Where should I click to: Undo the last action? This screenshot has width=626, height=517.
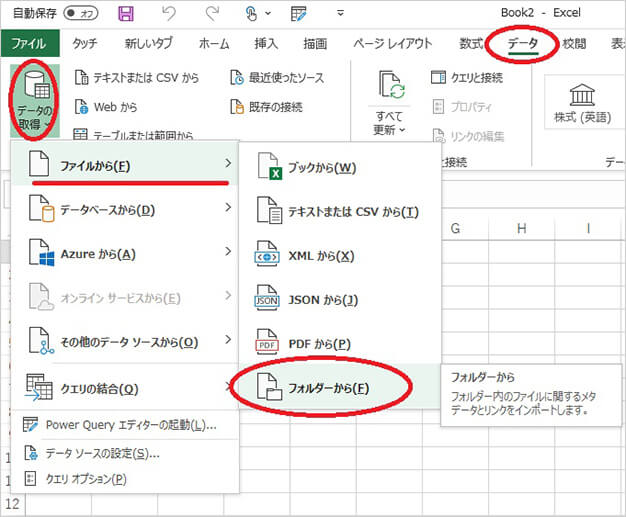tap(169, 14)
